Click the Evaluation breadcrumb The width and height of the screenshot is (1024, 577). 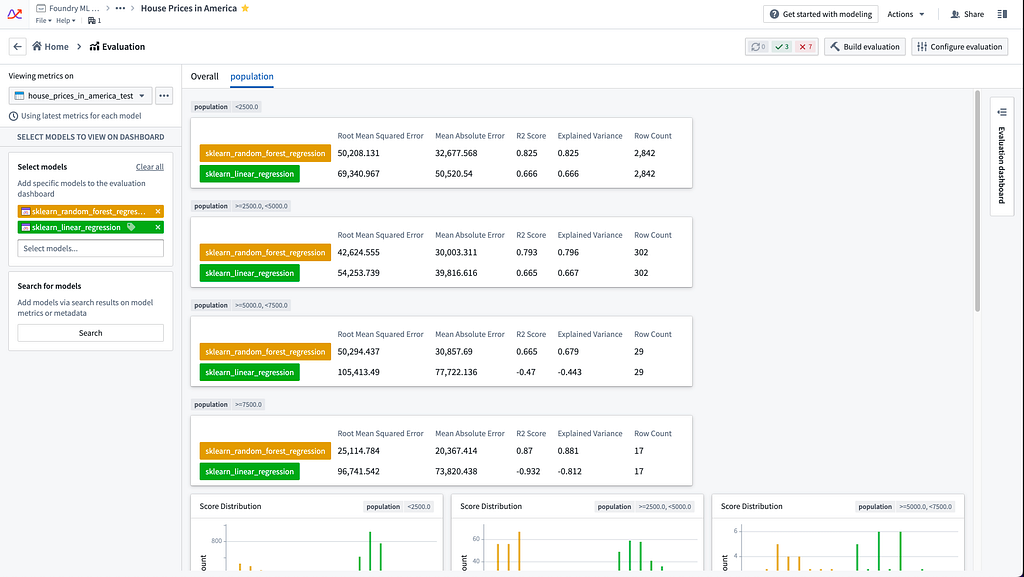pos(118,46)
